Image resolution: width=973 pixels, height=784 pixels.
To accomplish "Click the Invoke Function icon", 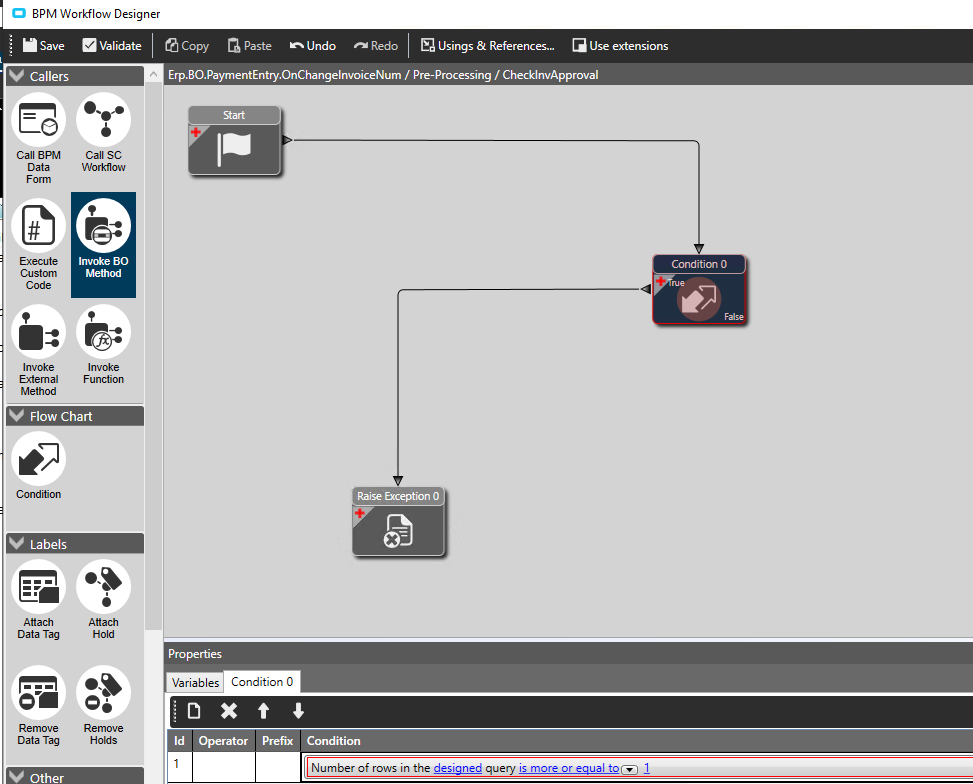I will [104, 331].
